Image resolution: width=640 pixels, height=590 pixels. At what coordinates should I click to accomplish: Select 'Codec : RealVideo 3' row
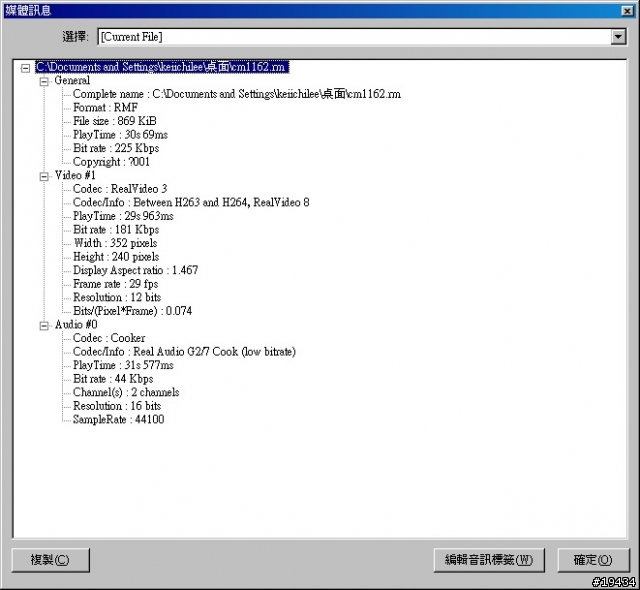(120, 189)
